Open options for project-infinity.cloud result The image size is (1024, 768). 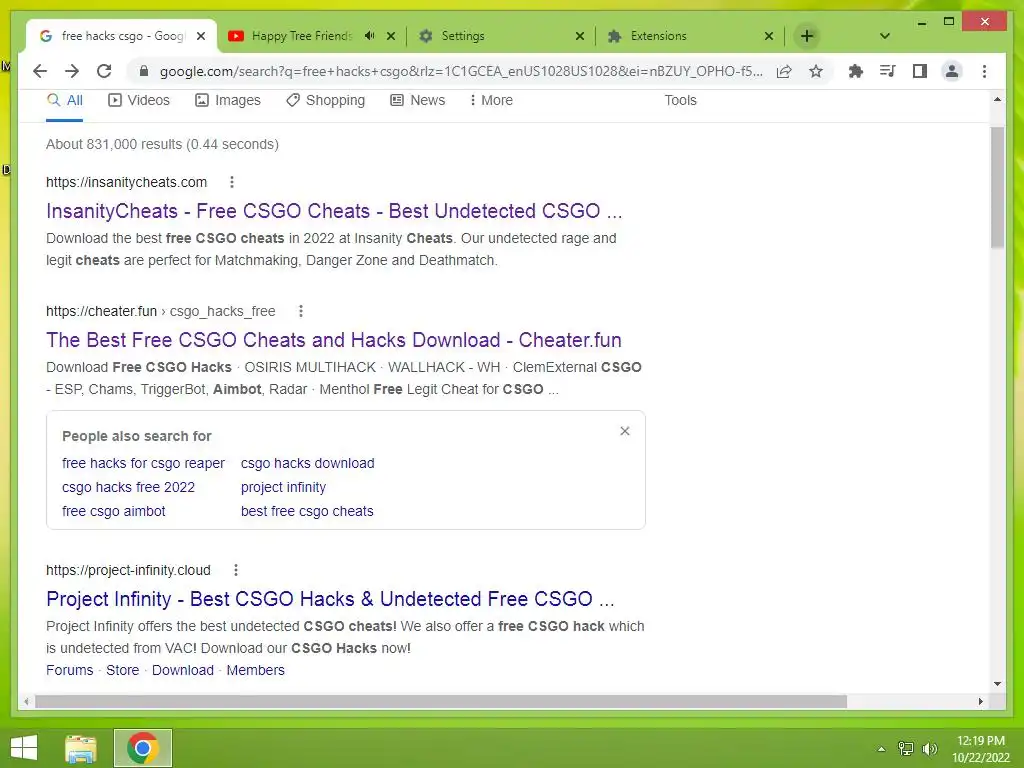(236, 570)
